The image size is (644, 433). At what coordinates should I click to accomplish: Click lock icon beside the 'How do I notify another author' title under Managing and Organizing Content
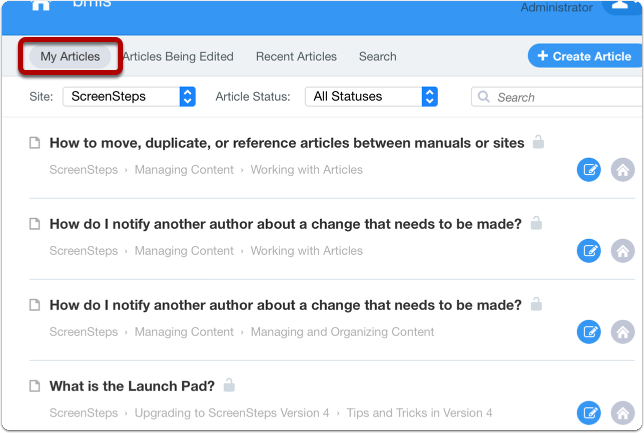tap(536, 304)
